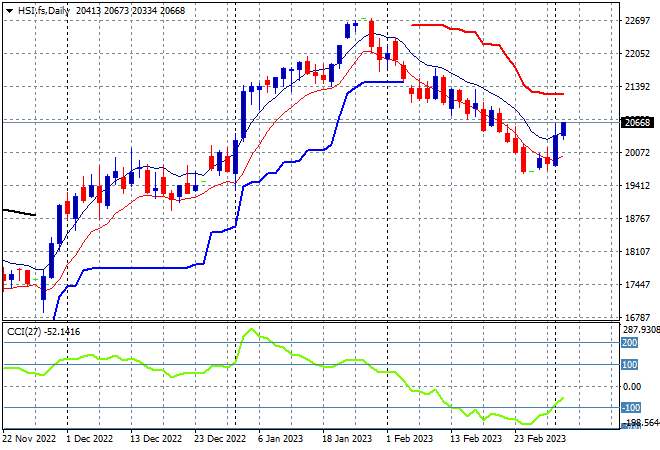Click the red upper trailing line end
The height and width of the screenshot is (450, 660).
click(x=561, y=94)
